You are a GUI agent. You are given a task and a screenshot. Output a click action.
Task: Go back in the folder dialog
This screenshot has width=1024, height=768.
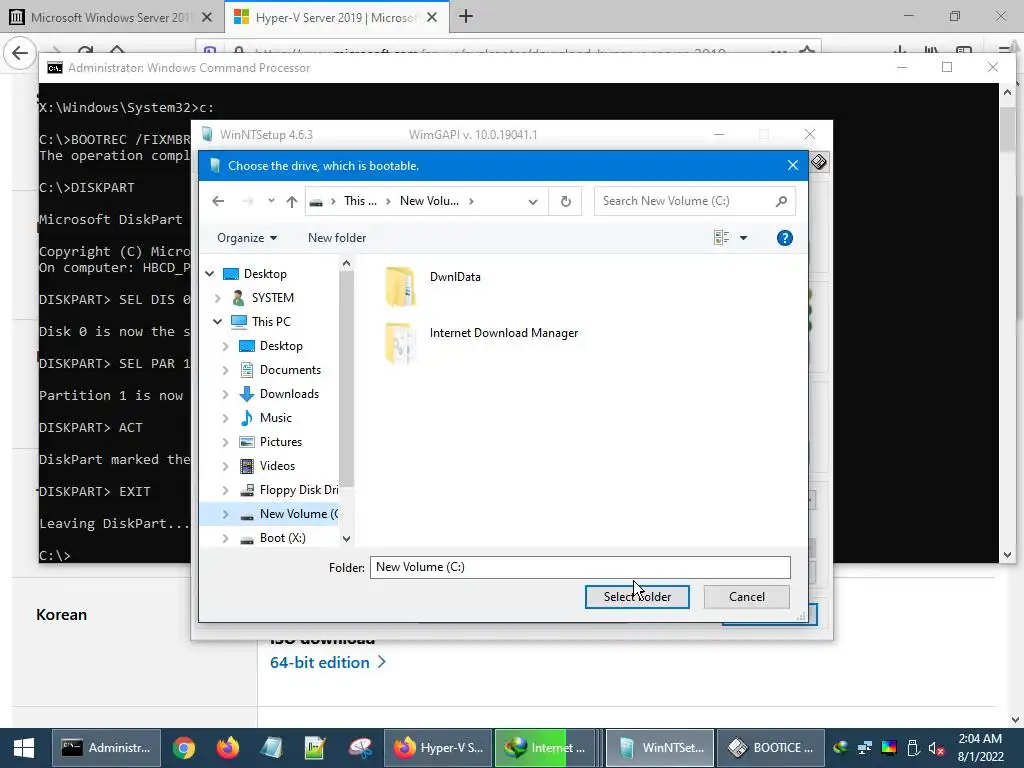218,201
